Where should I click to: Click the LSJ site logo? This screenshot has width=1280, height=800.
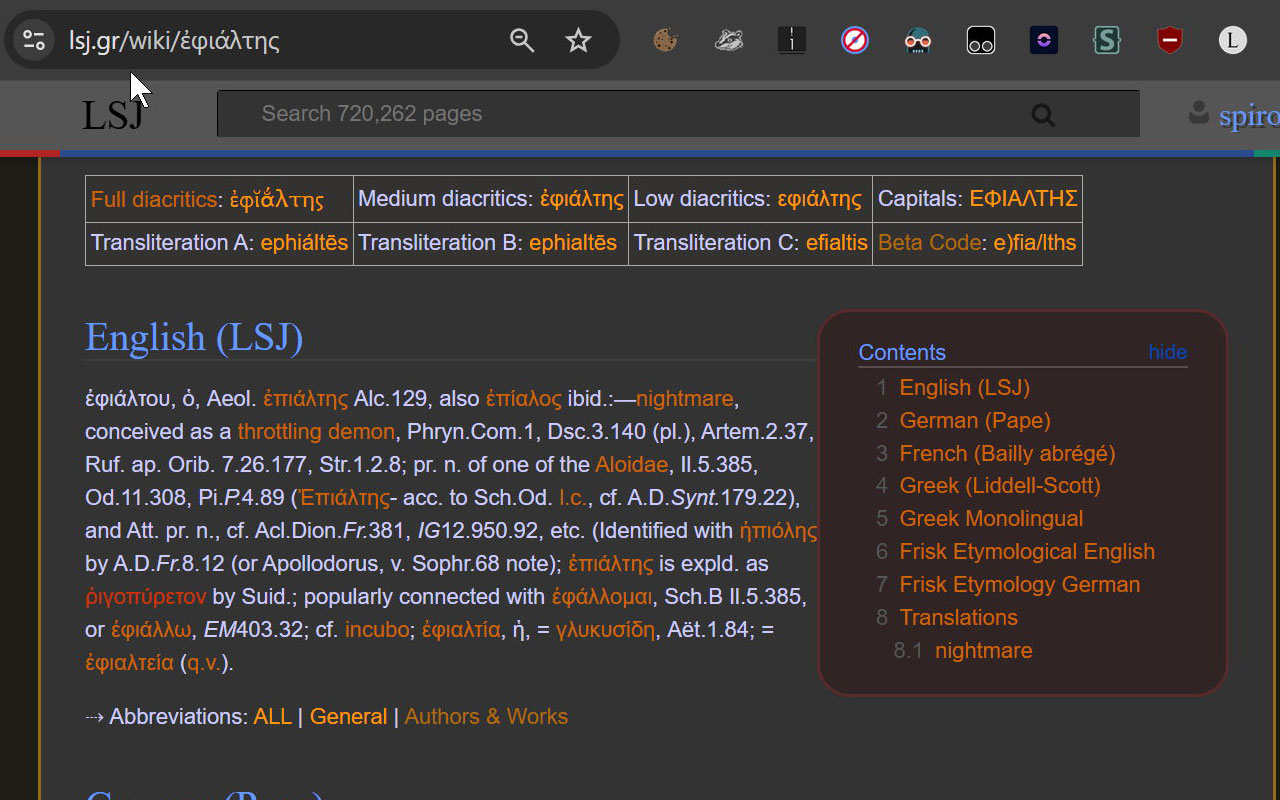click(112, 113)
